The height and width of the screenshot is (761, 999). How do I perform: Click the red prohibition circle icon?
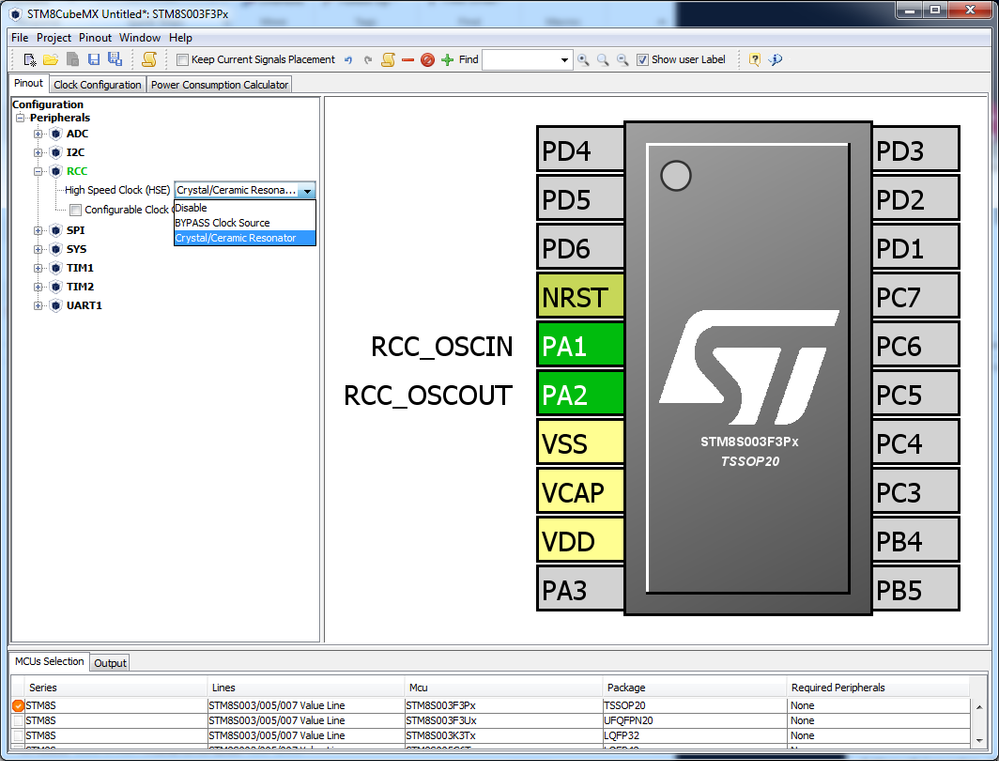coord(428,60)
